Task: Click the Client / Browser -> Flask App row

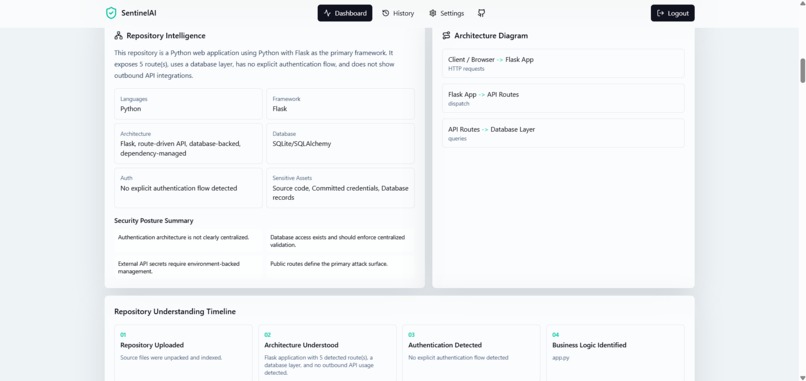Action: click(563, 63)
